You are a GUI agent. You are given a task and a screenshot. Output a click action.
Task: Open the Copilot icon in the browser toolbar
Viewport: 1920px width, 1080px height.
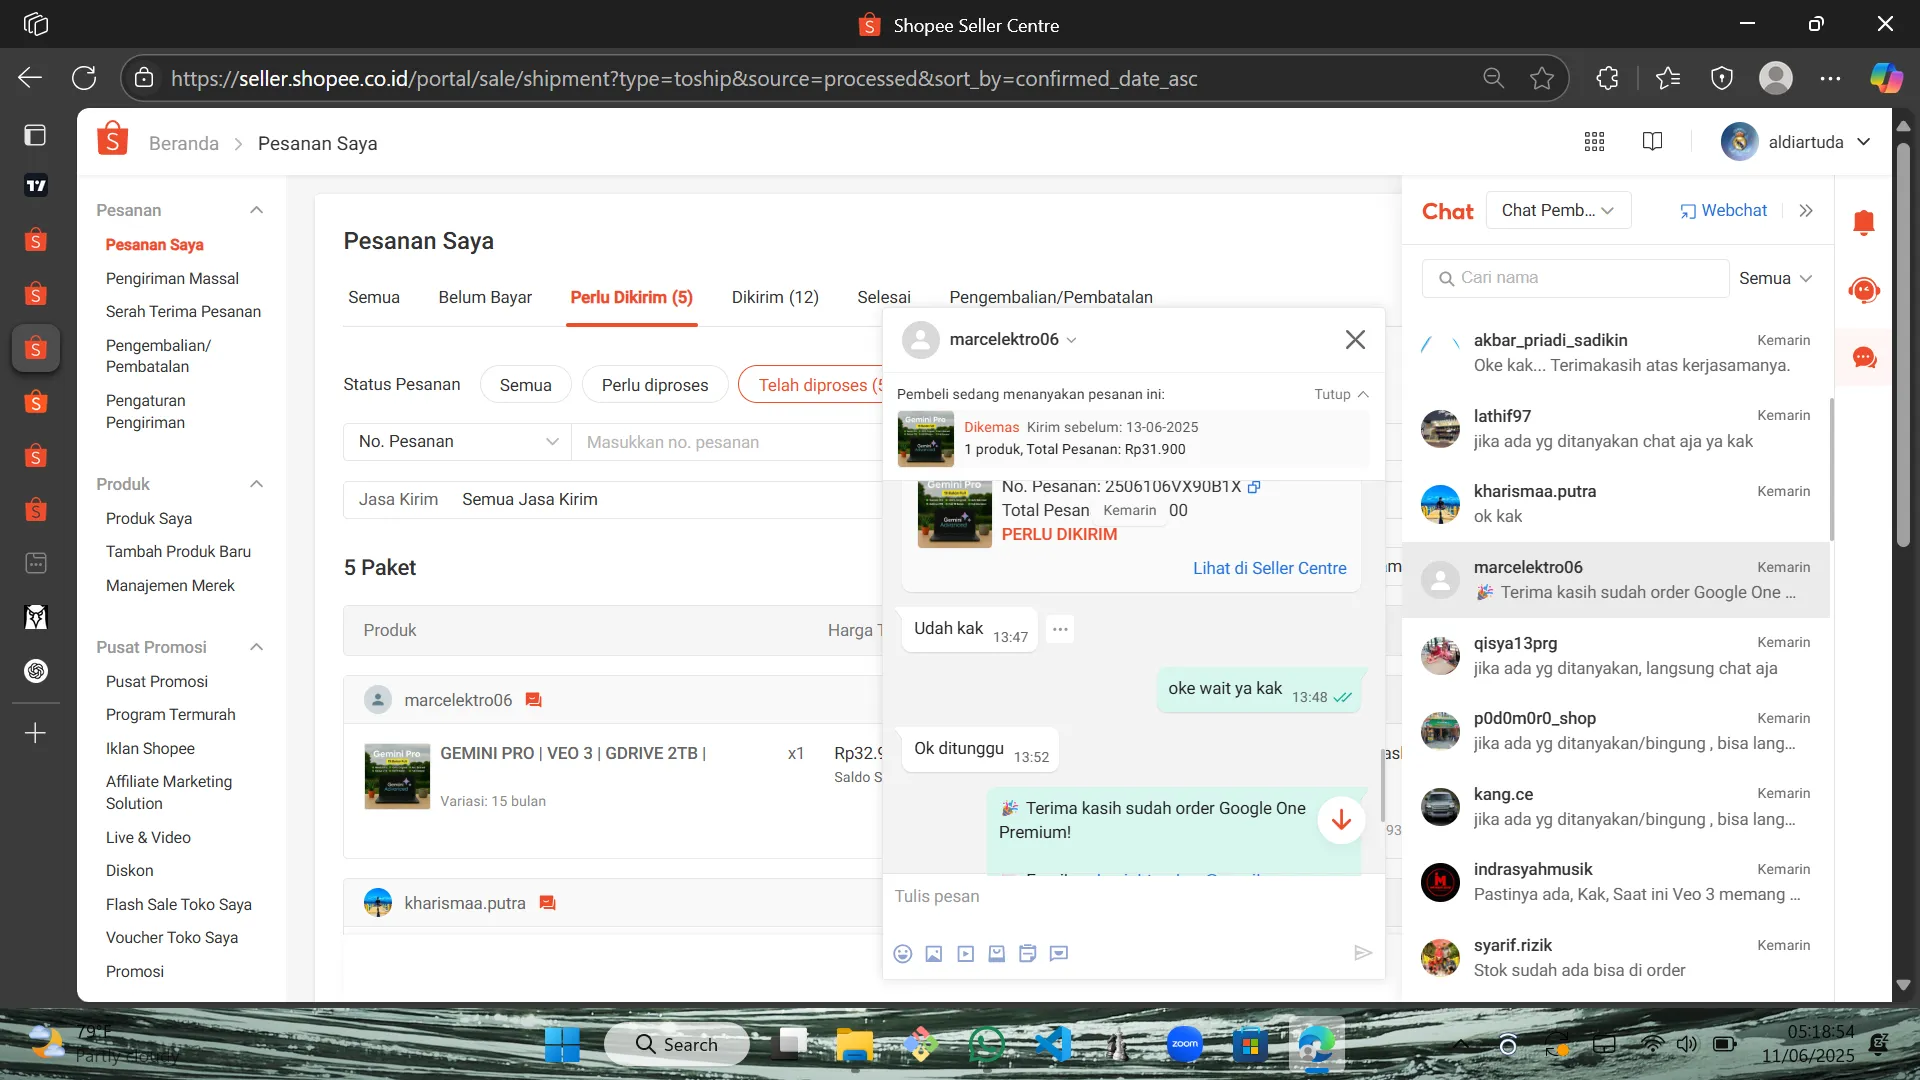click(1886, 78)
